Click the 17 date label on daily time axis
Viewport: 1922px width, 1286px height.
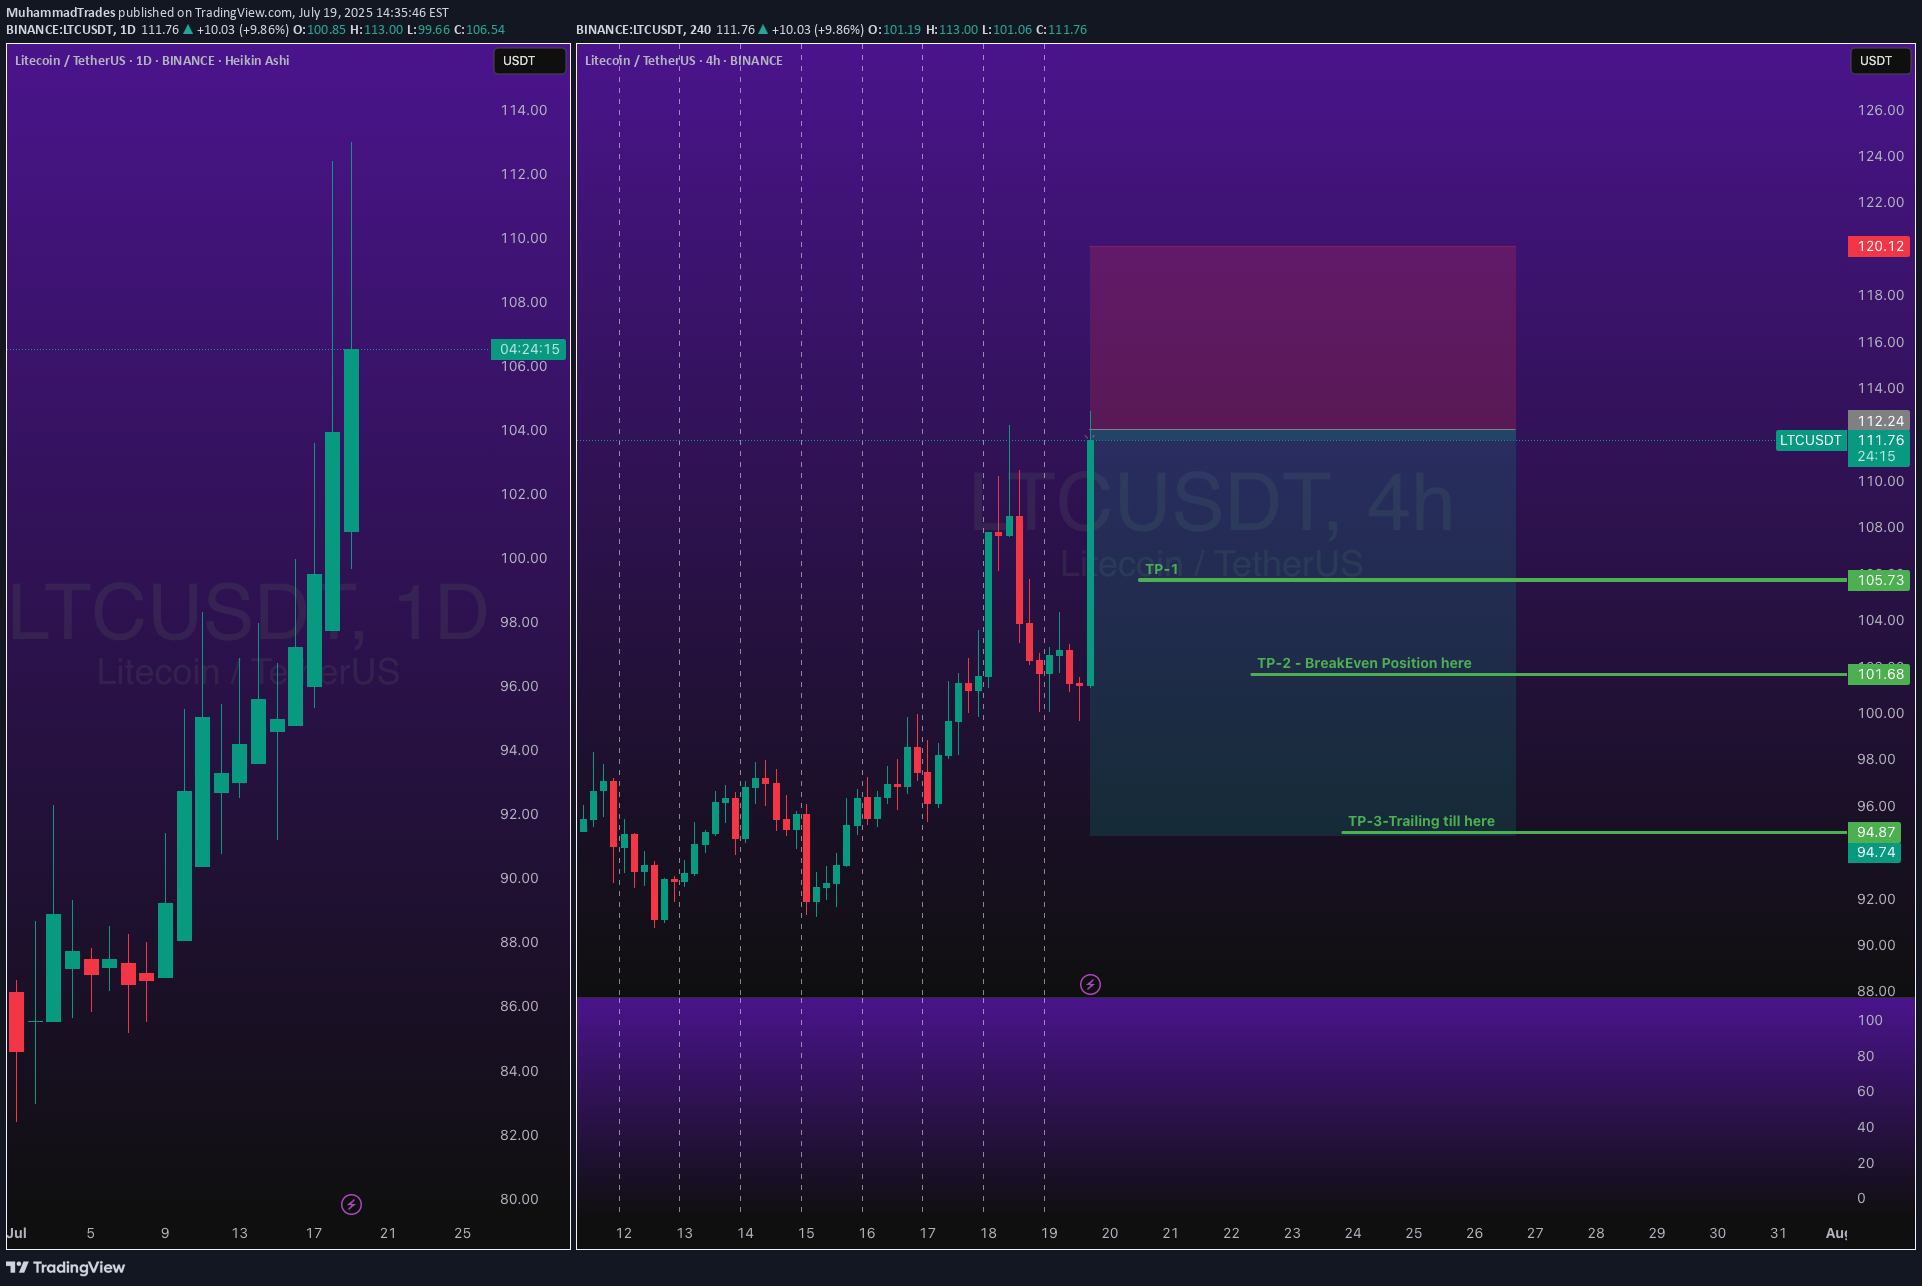click(314, 1233)
